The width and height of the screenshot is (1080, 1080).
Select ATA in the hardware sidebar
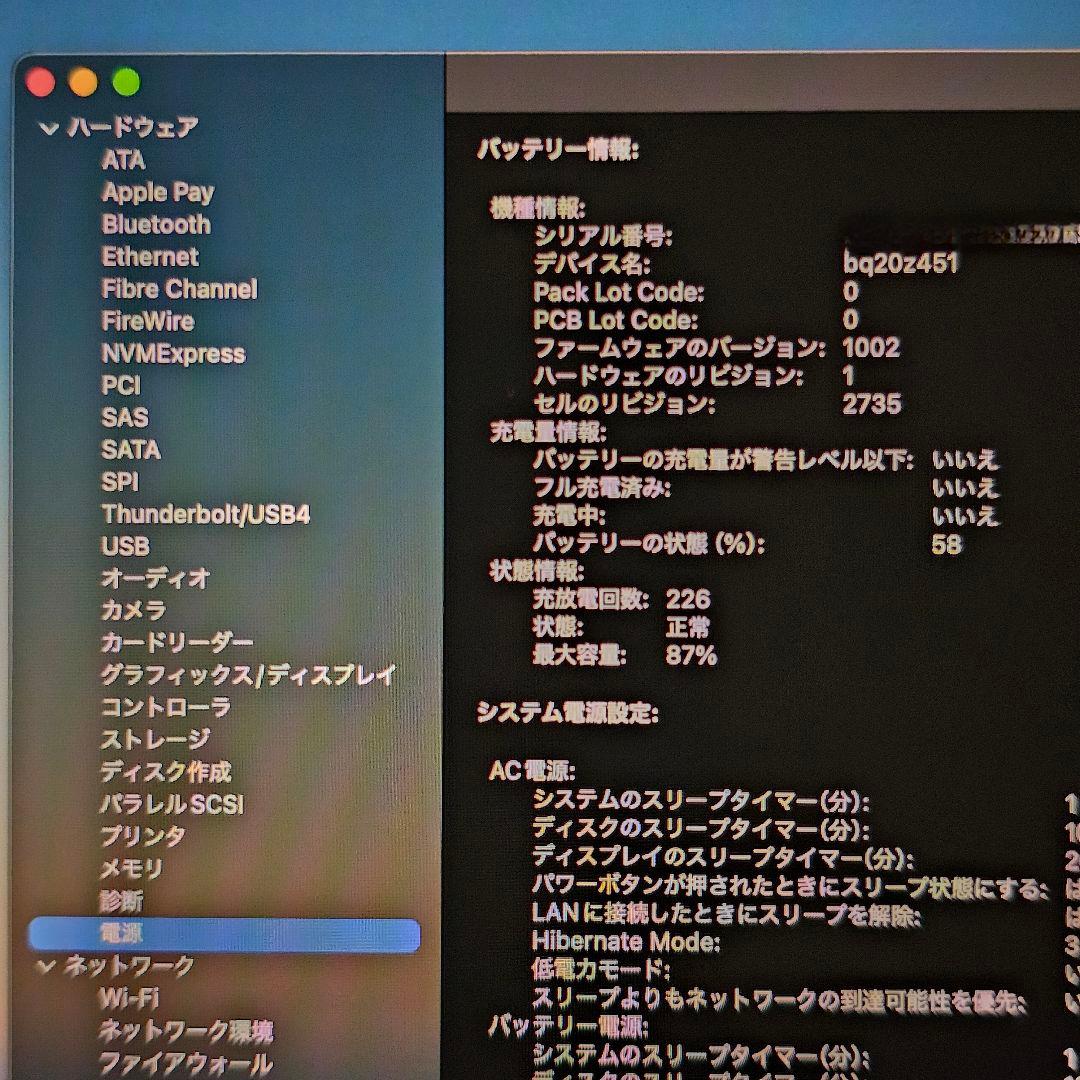pos(124,160)
